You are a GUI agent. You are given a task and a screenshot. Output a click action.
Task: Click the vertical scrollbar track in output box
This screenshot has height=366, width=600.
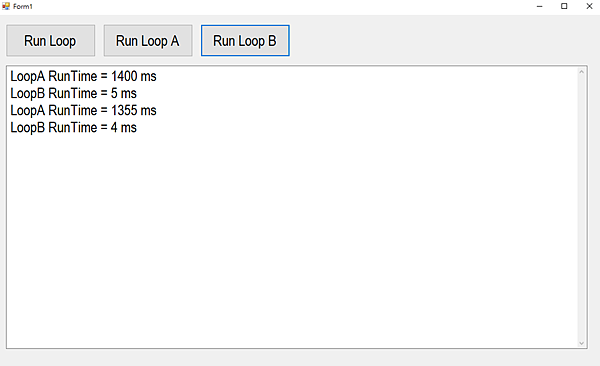(x=582, y=208)
